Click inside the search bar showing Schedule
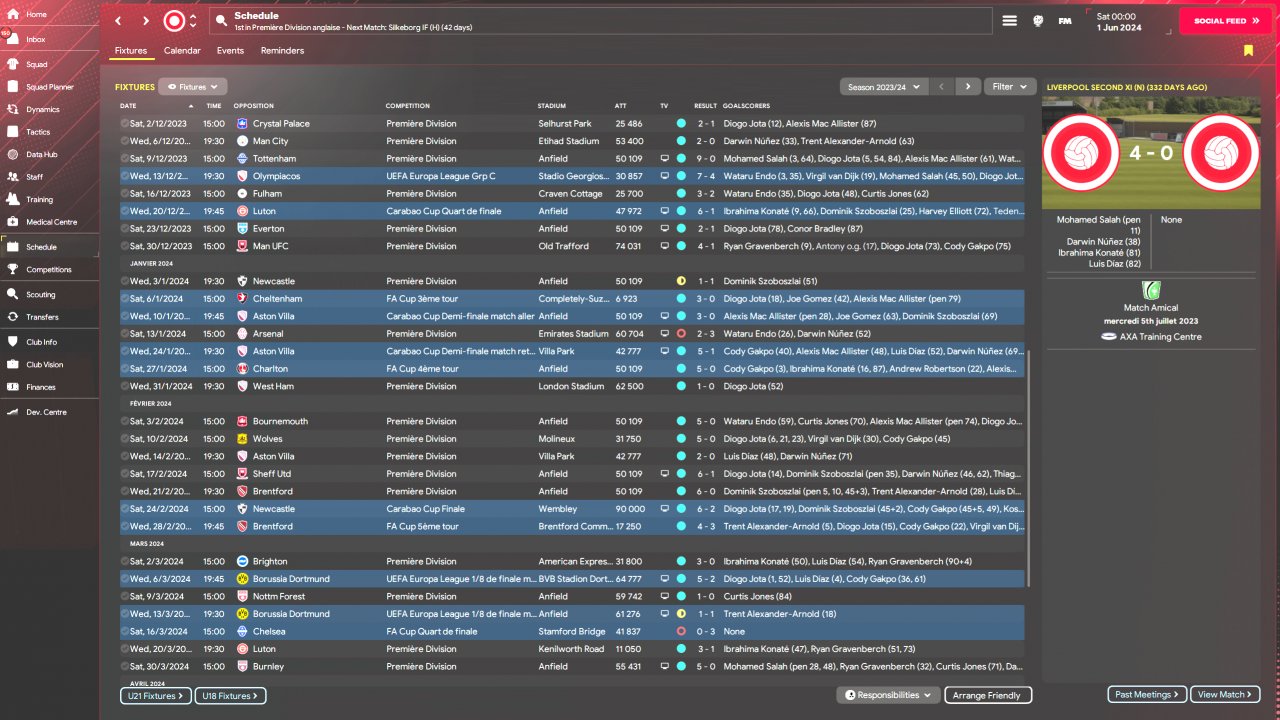 point(600,21)
